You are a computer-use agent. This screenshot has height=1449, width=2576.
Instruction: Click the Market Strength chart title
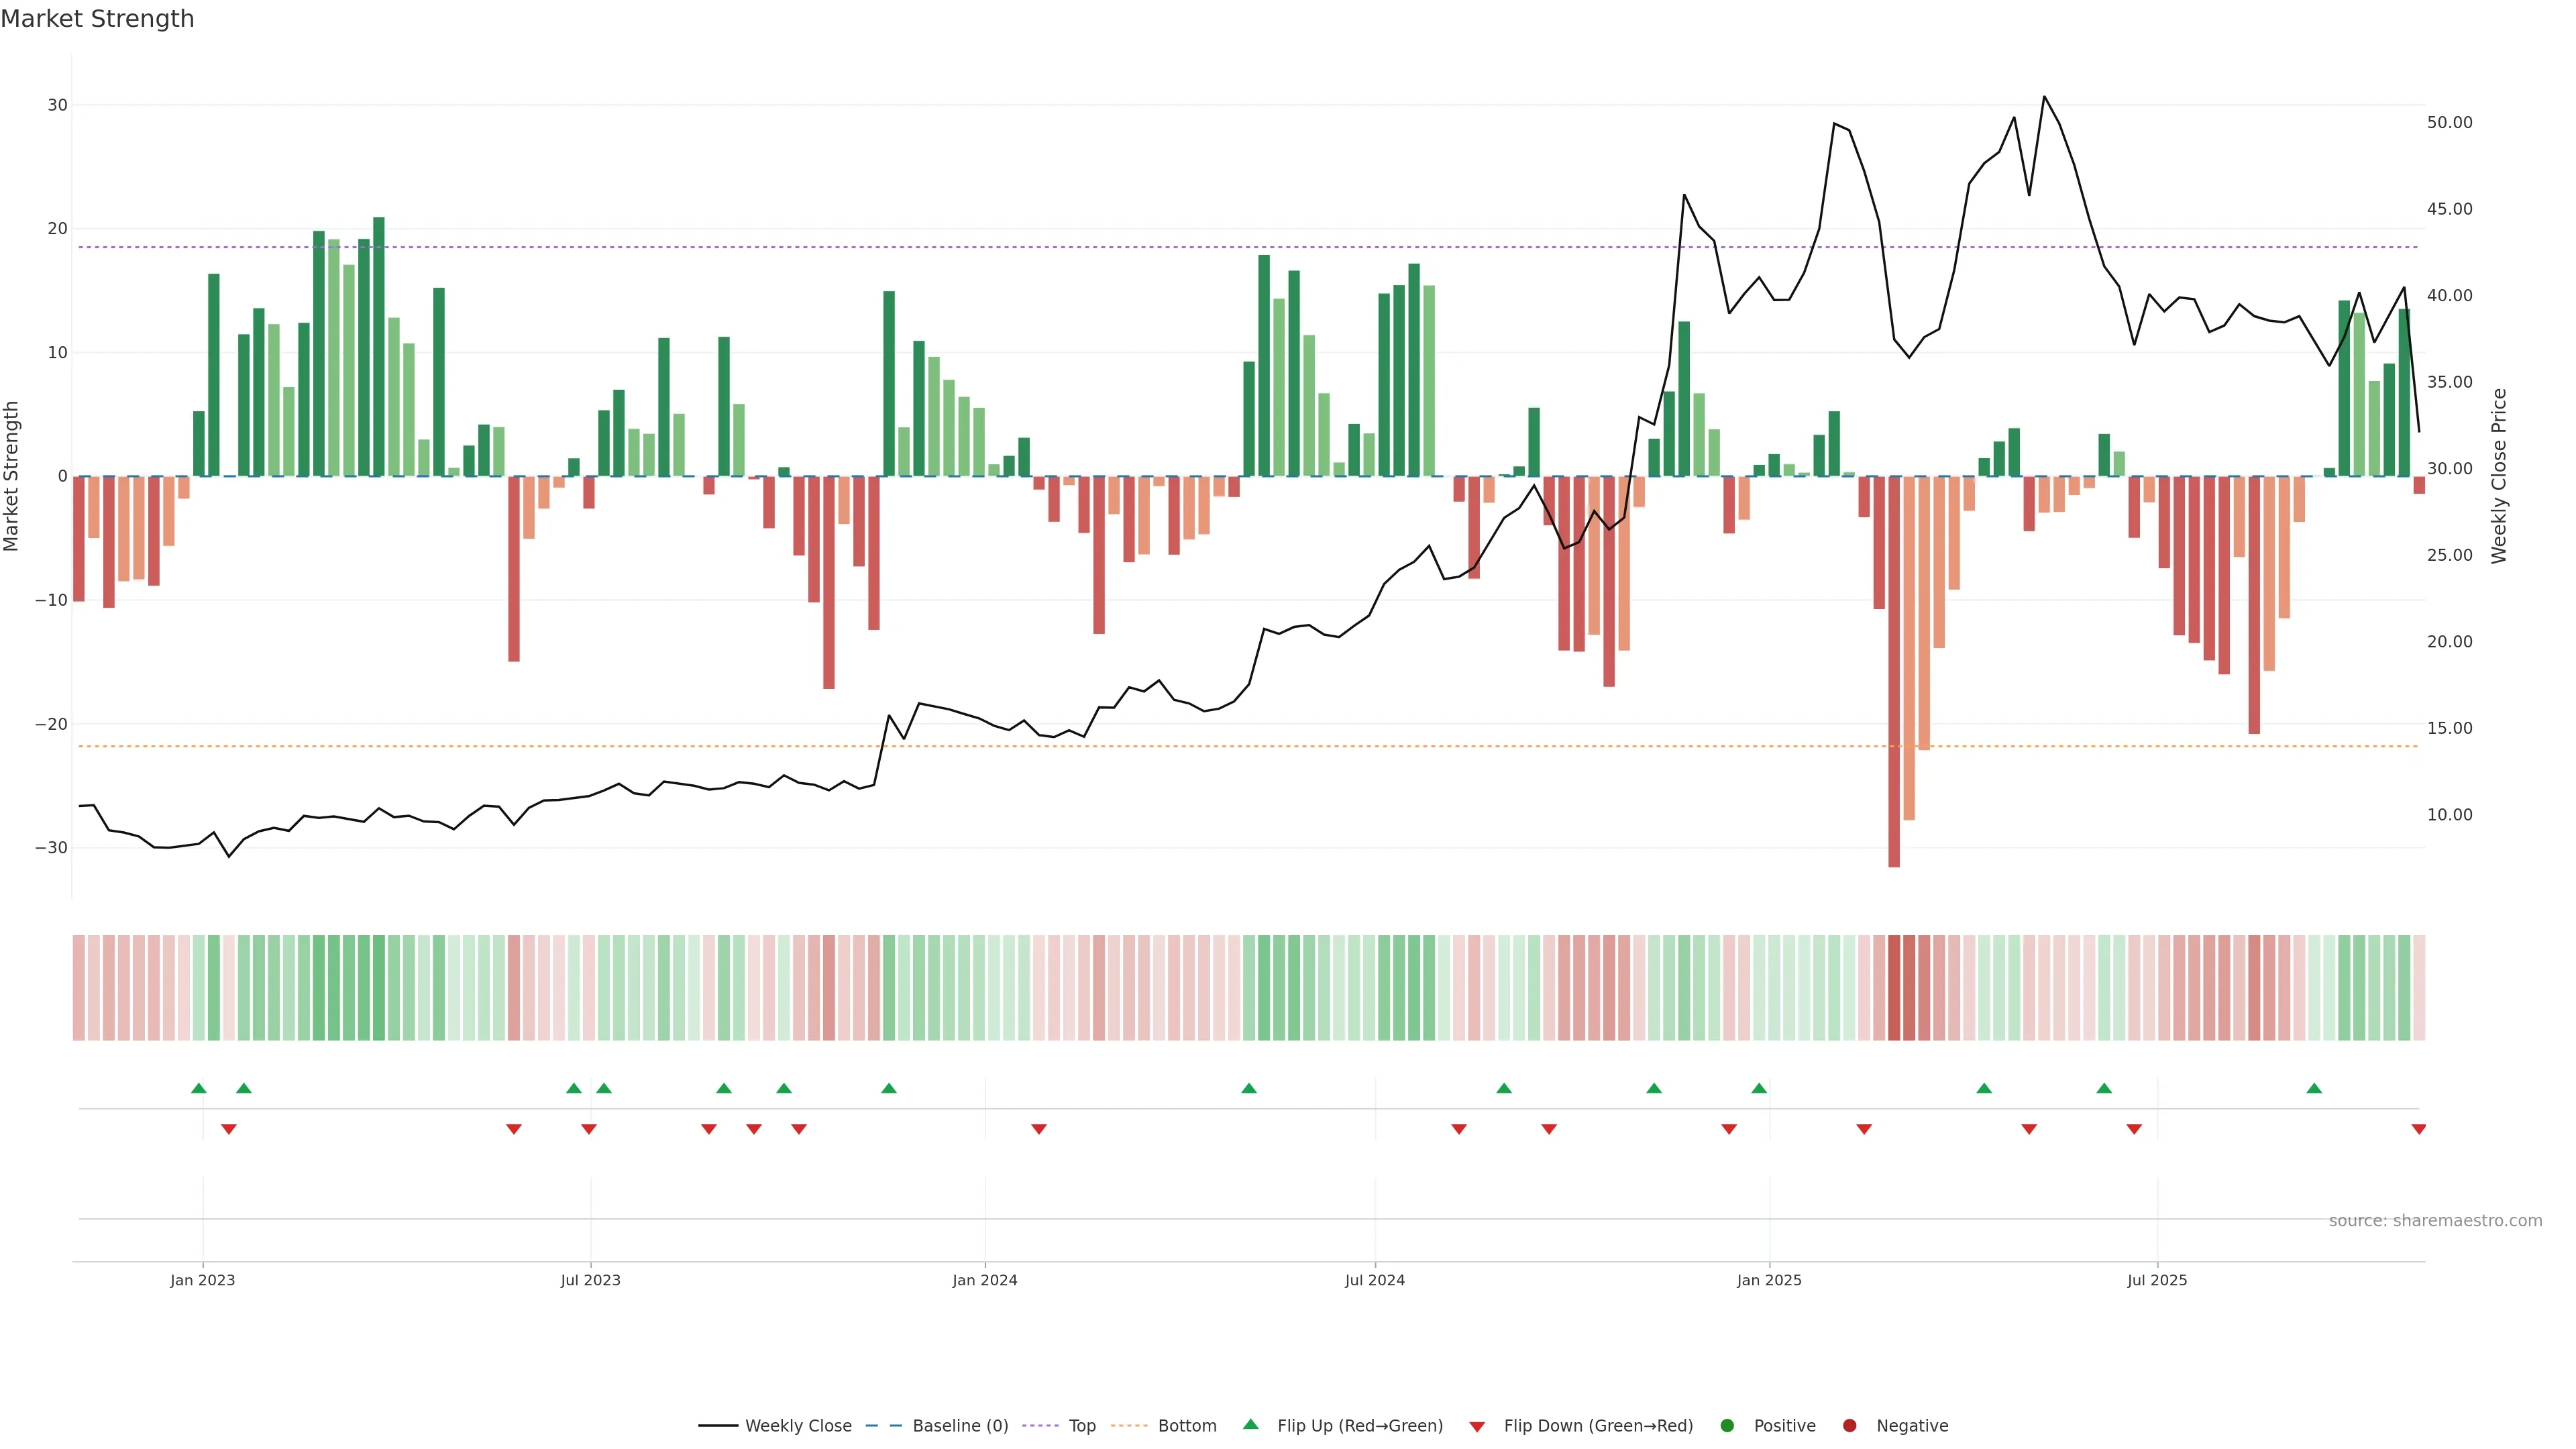[97, 19]
